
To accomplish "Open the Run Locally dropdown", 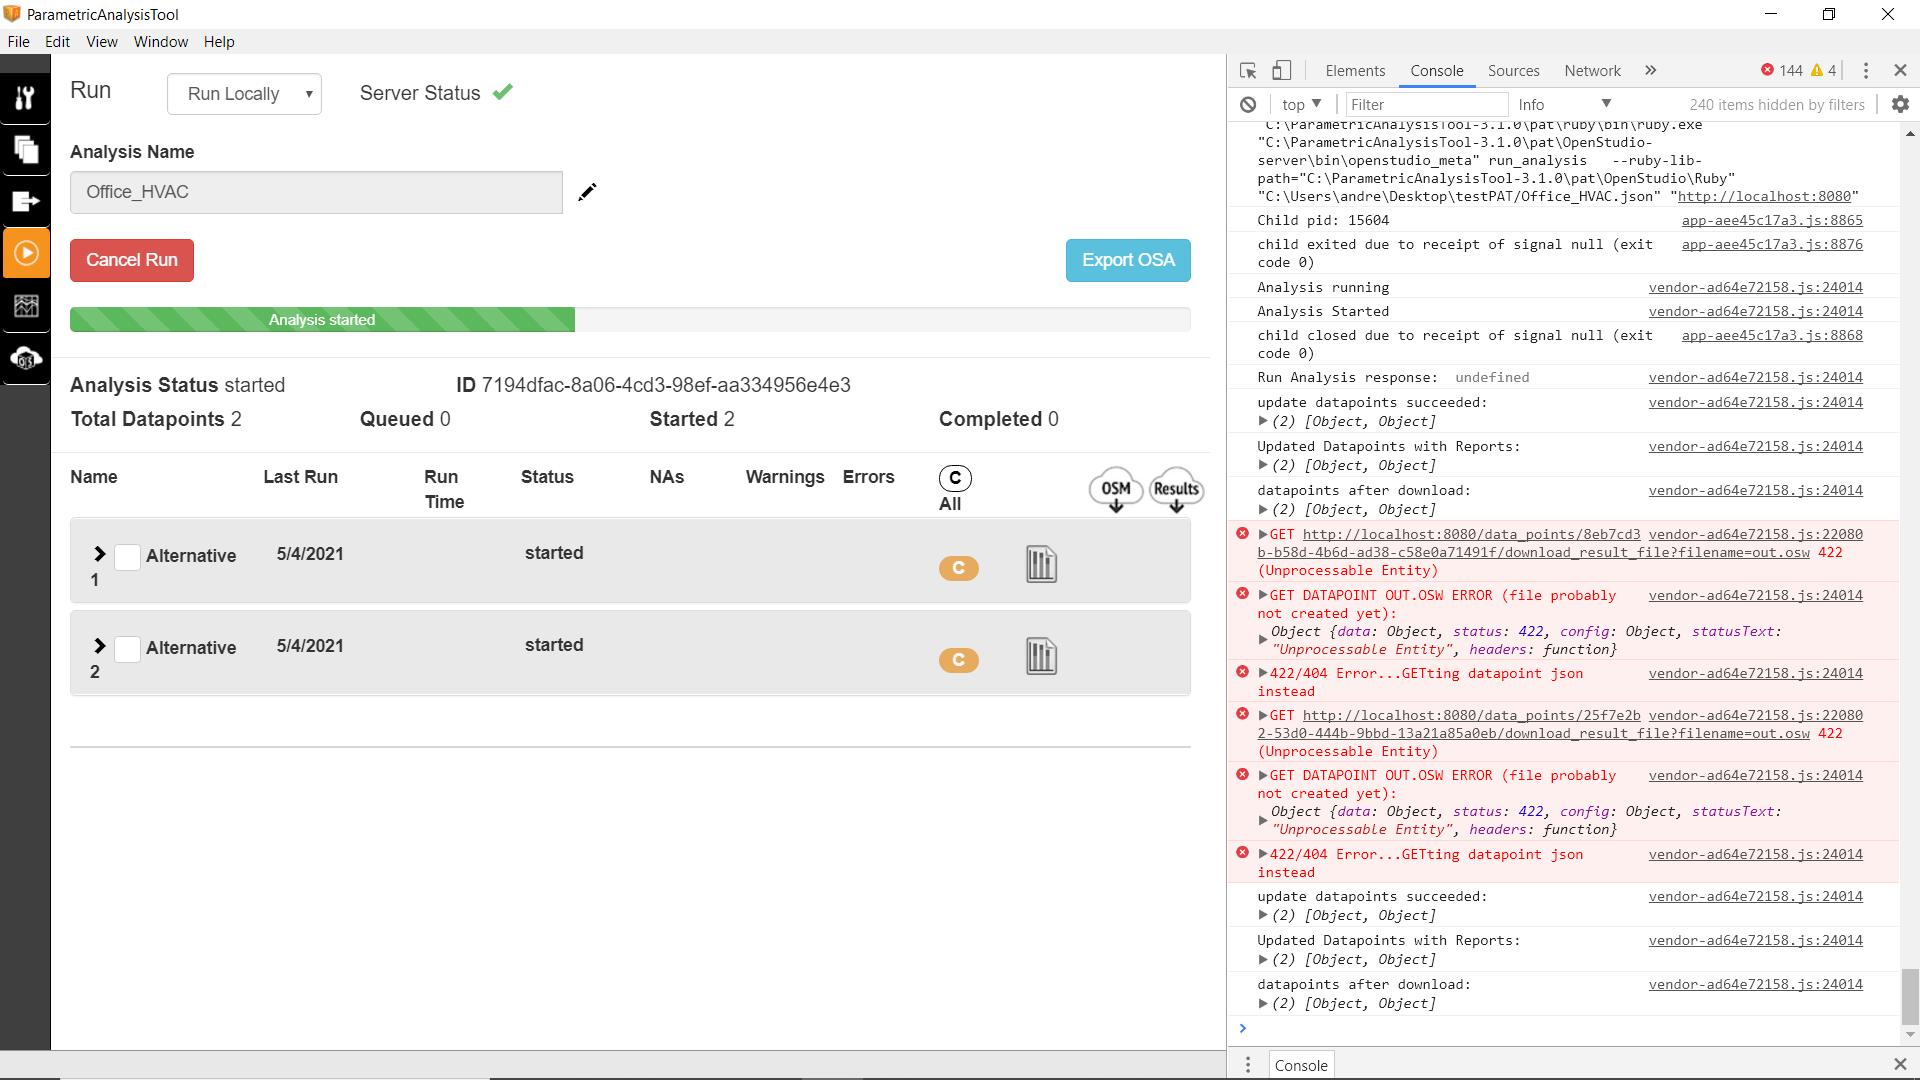I will click(x=244, y=93).
